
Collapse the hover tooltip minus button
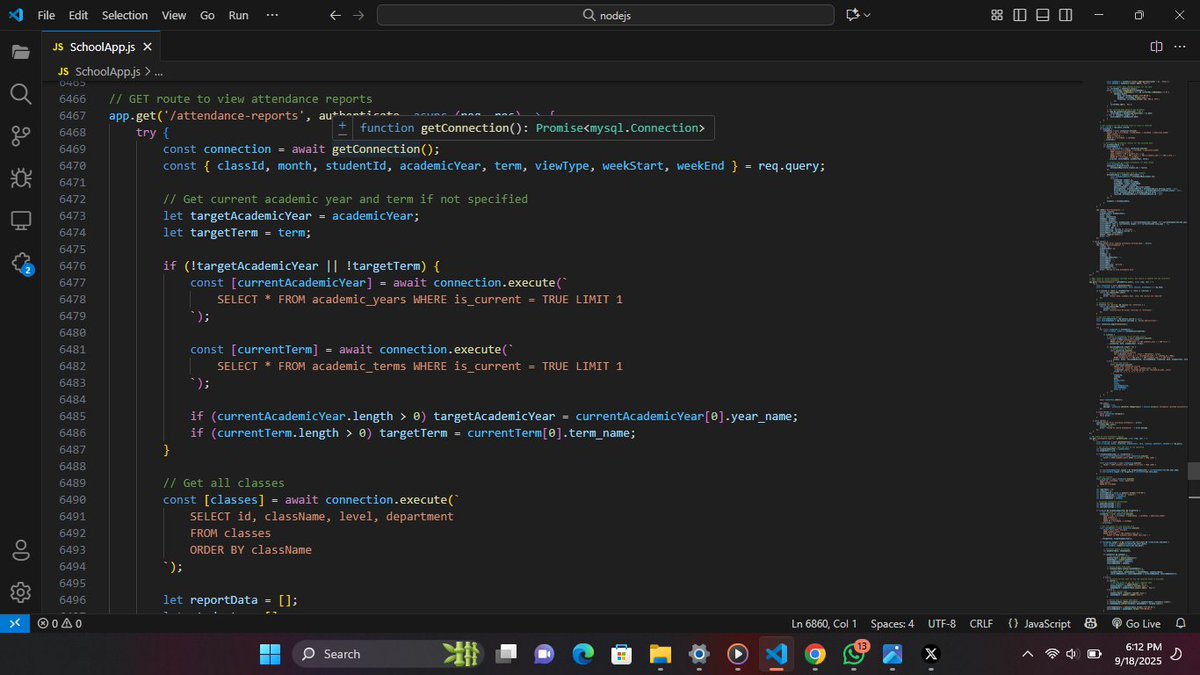342,133
